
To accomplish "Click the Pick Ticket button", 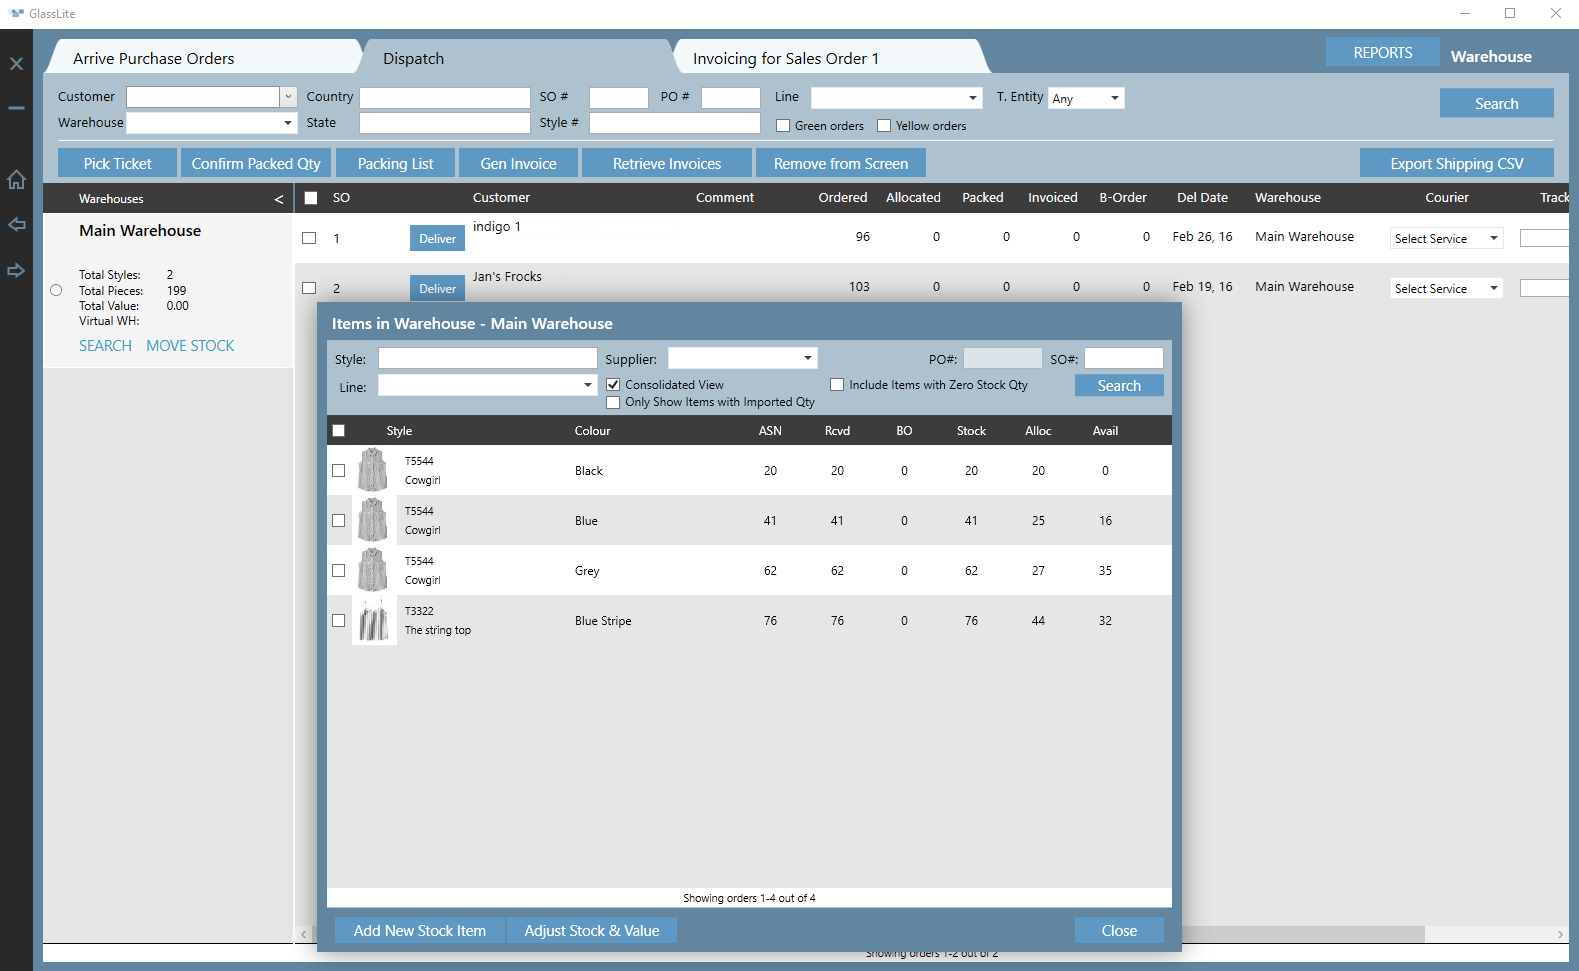I will click(x=117, y=163).
